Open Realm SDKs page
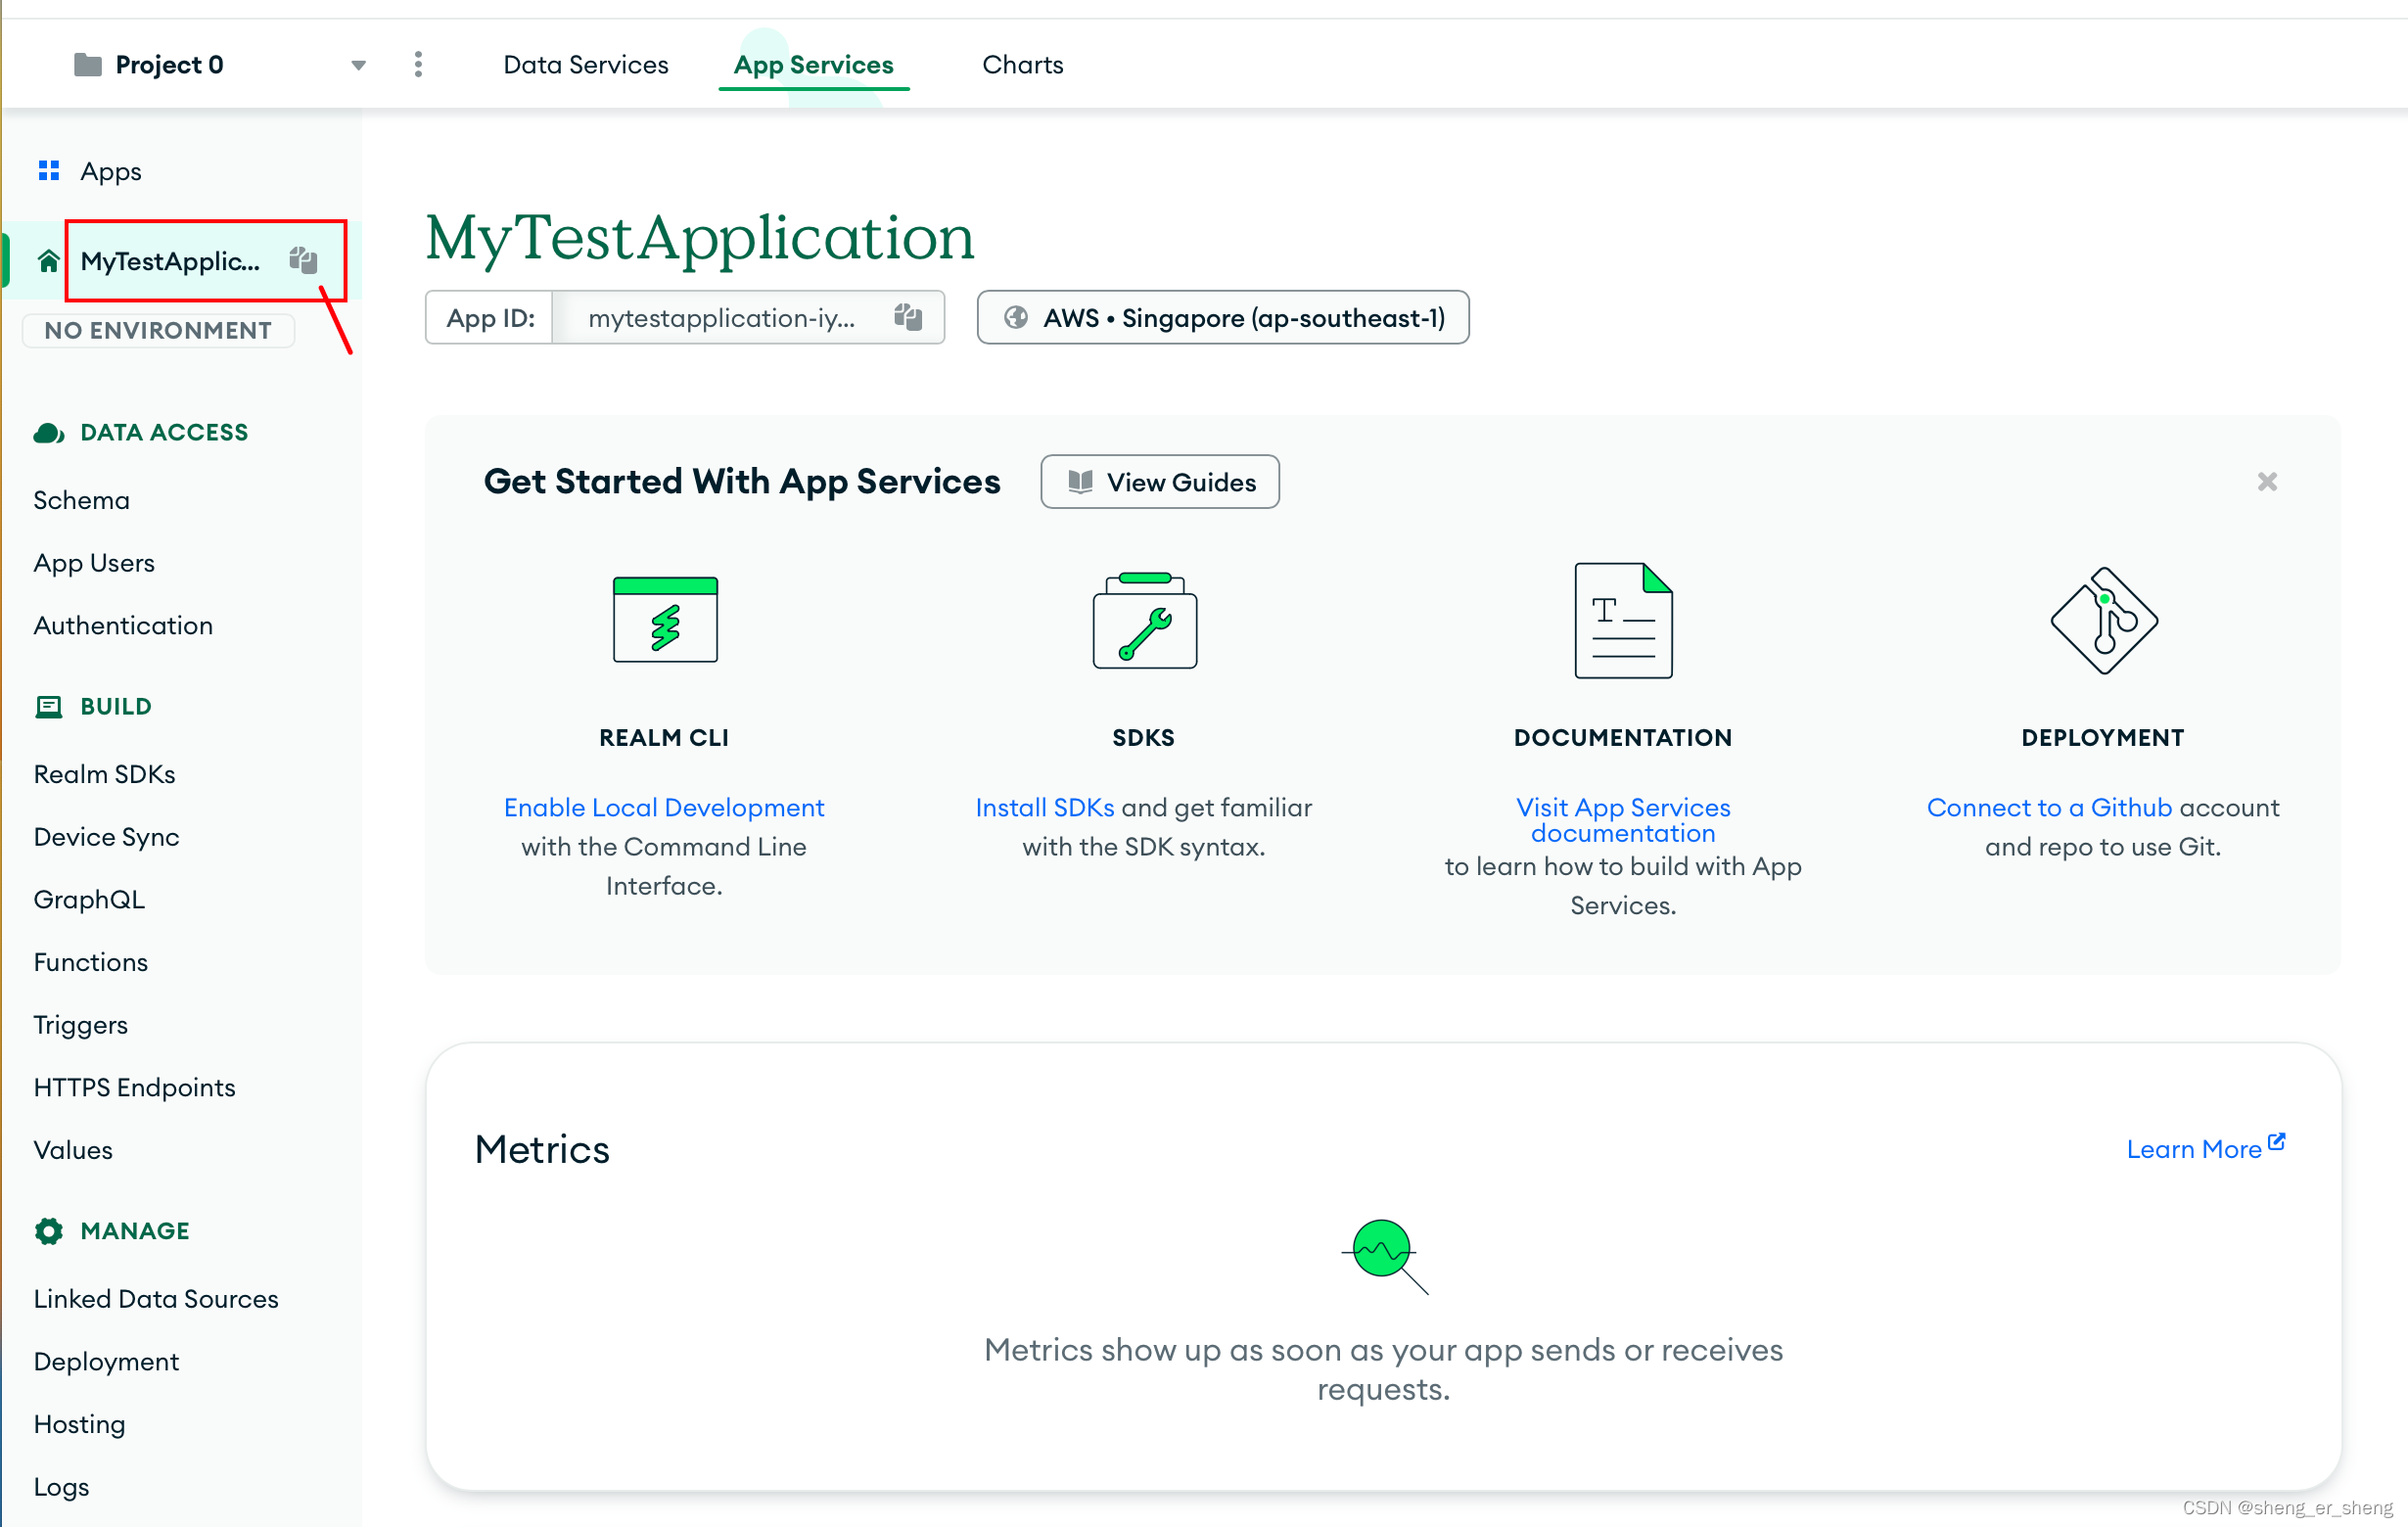The height and width of the screenshot is (1527, 2408). (104, 774)
